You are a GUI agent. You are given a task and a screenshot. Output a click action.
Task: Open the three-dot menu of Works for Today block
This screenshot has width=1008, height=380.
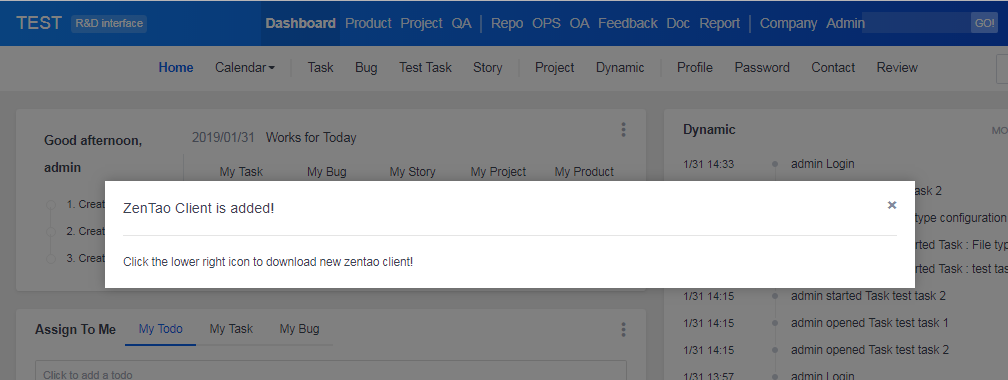[x=623, y=130]
